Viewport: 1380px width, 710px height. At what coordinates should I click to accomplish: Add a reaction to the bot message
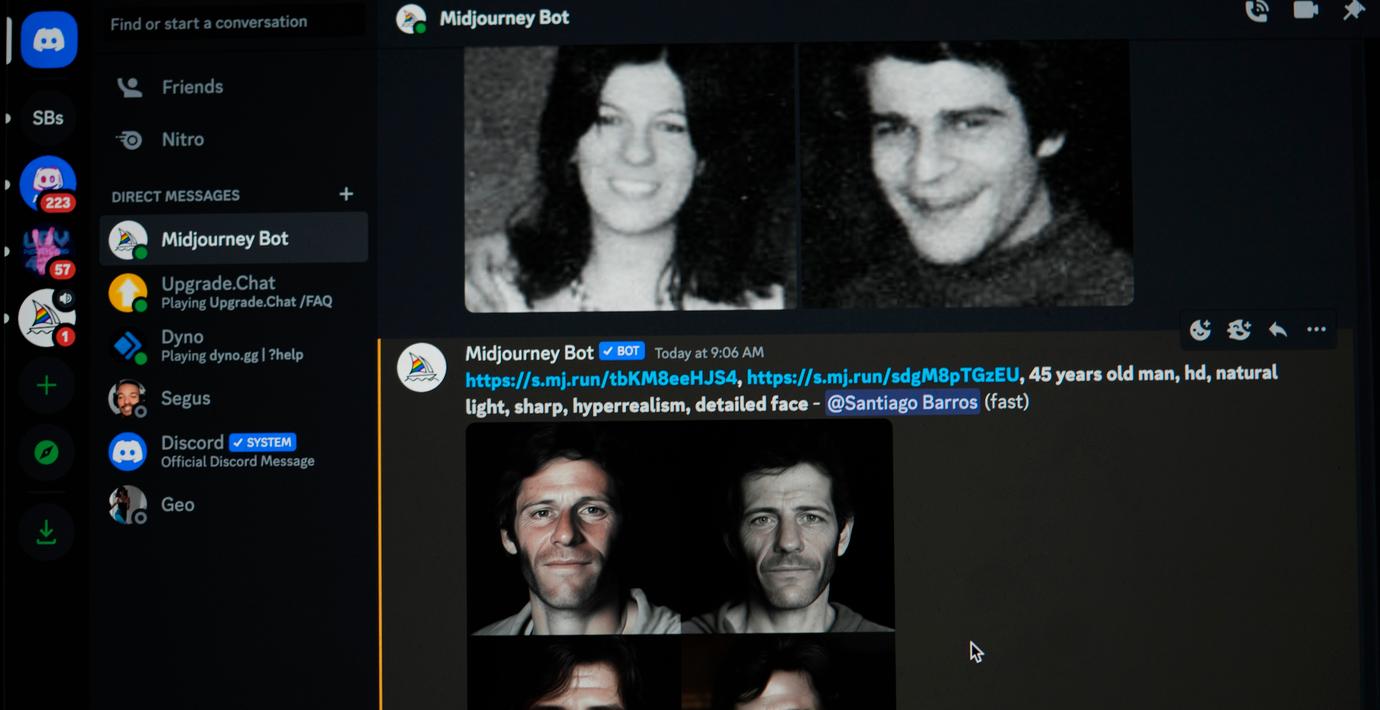point(1200,330)
